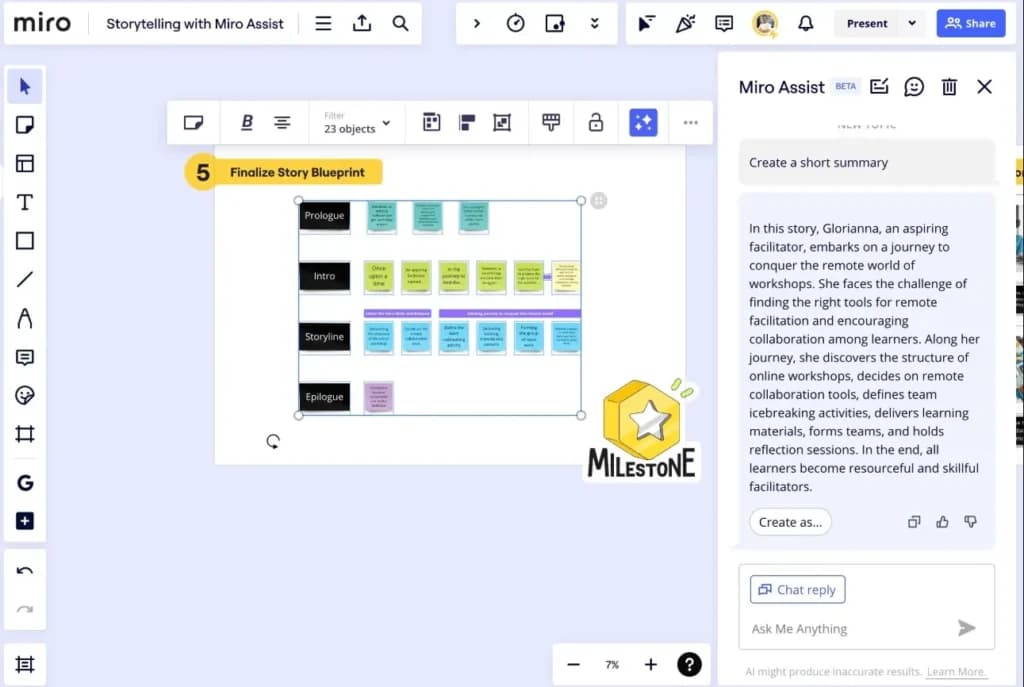This screenshot has width=1024, height=687.
Task: Click the Share button
Action: click(970, 24)
